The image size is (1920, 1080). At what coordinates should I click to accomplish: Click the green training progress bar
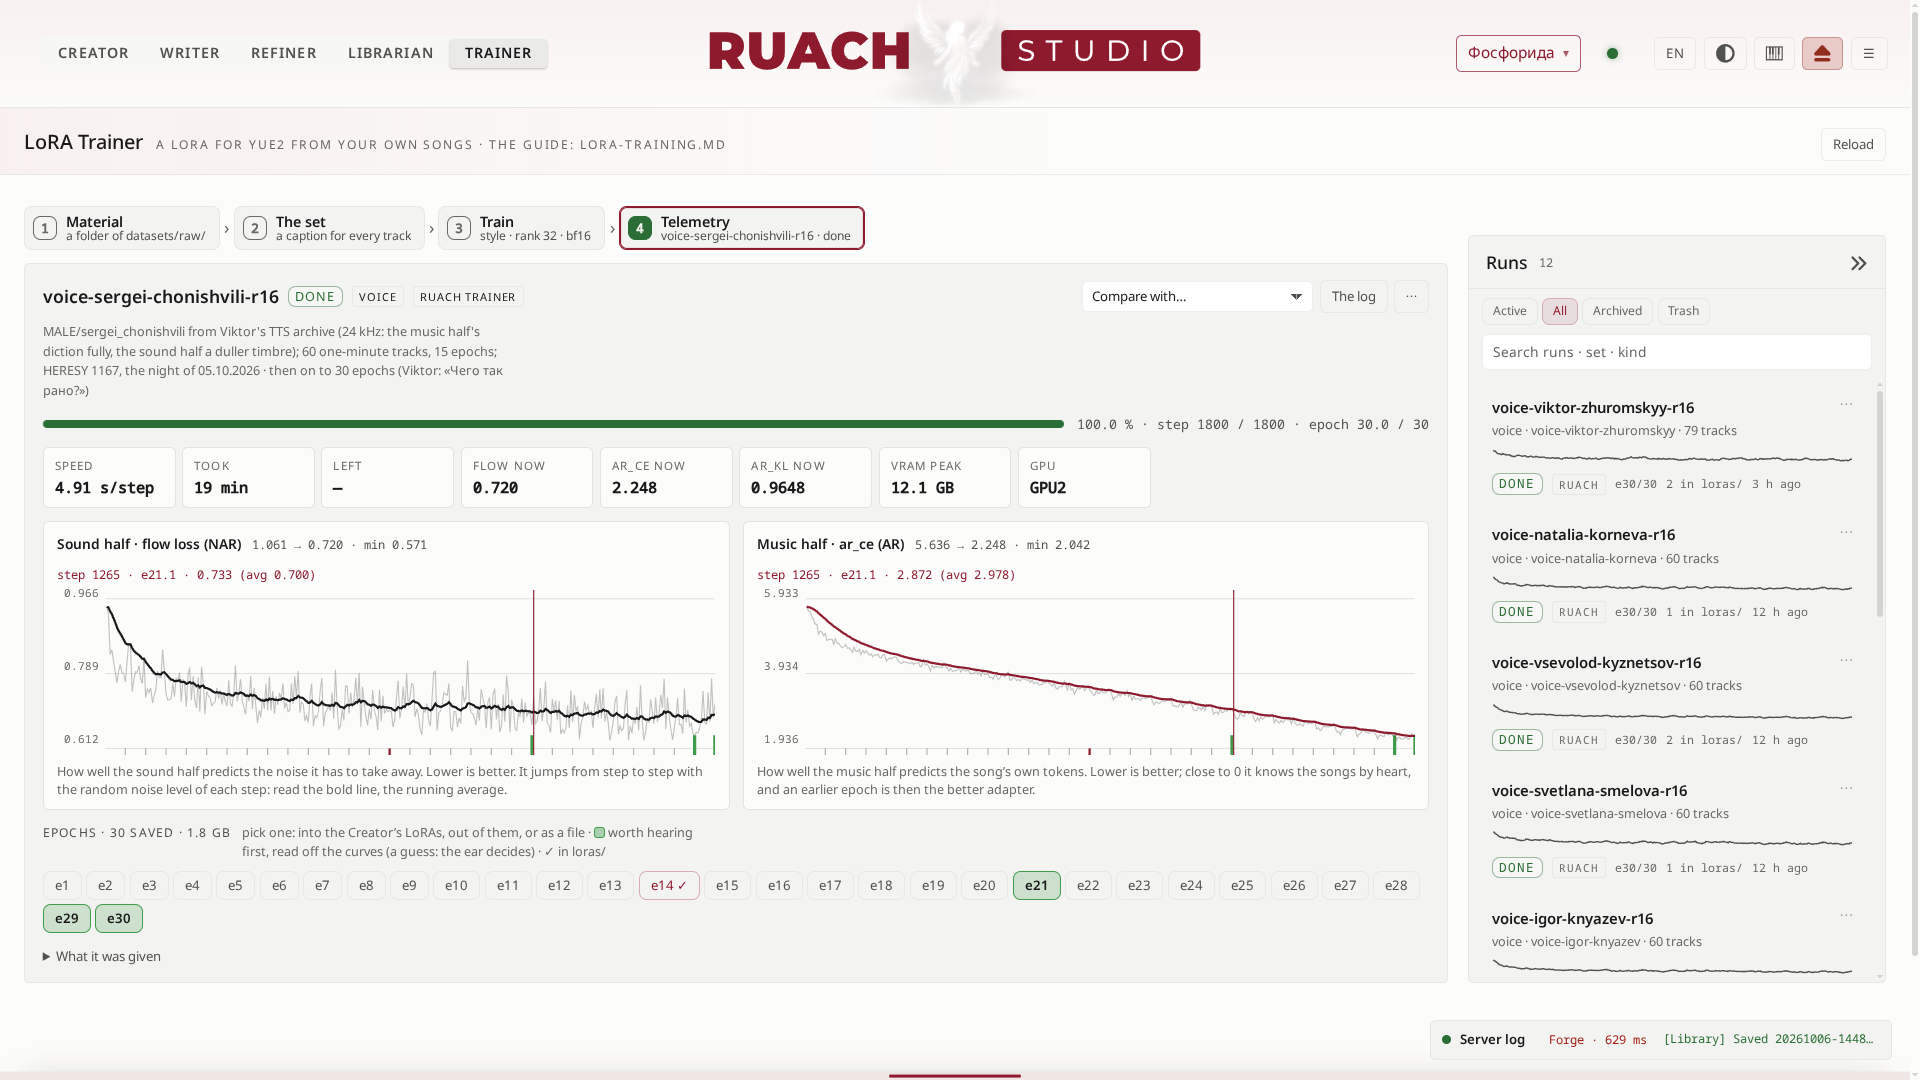click(x=553, y=424)
